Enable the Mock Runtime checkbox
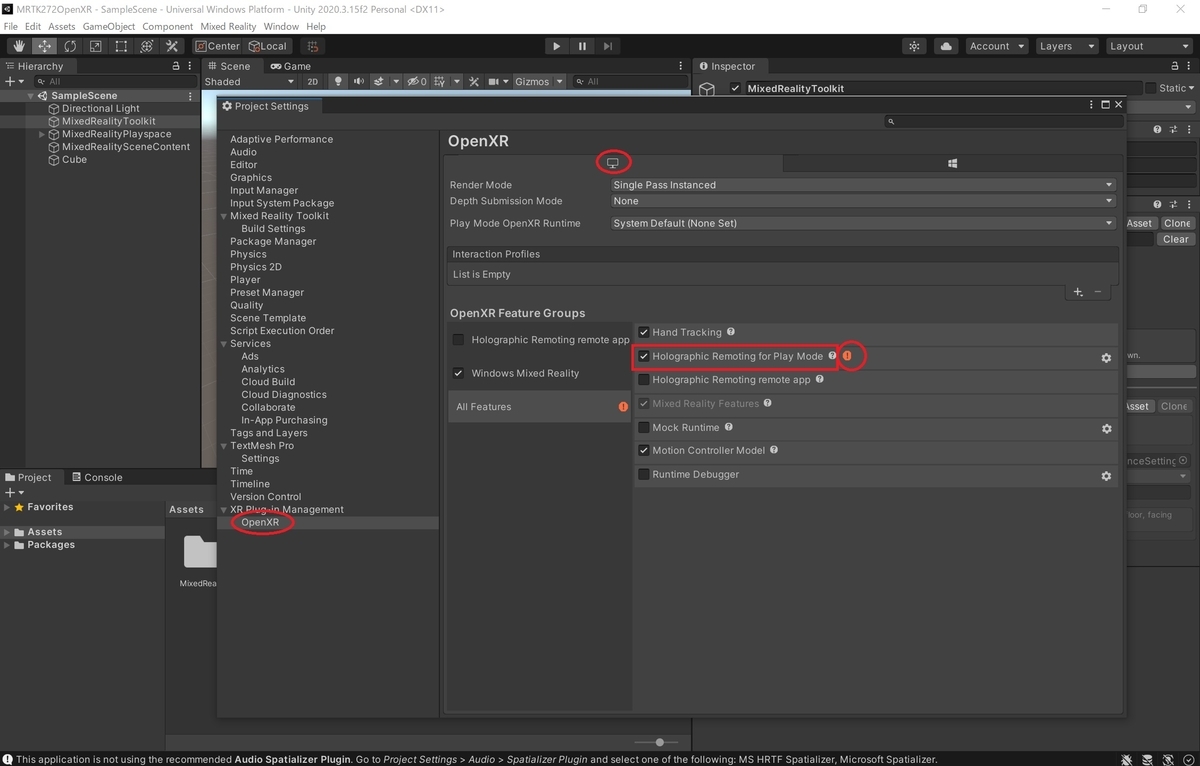The image size is (1200, 766). point(644,427)
